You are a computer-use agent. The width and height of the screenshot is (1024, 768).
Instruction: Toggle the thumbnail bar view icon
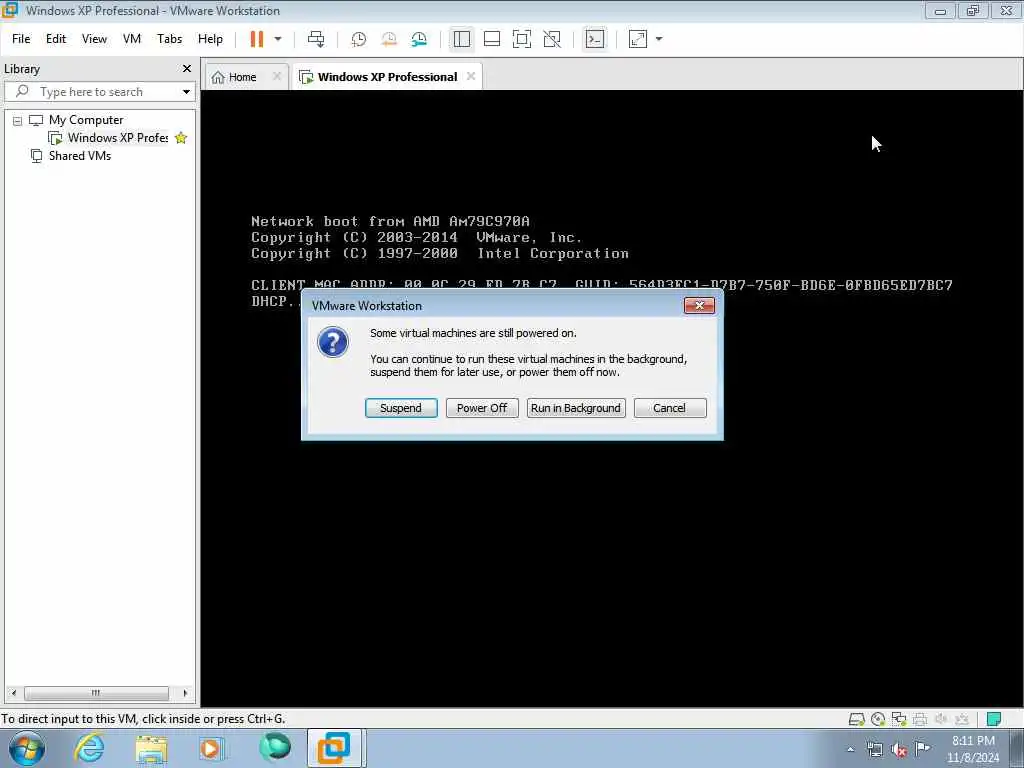pos(492,39)
